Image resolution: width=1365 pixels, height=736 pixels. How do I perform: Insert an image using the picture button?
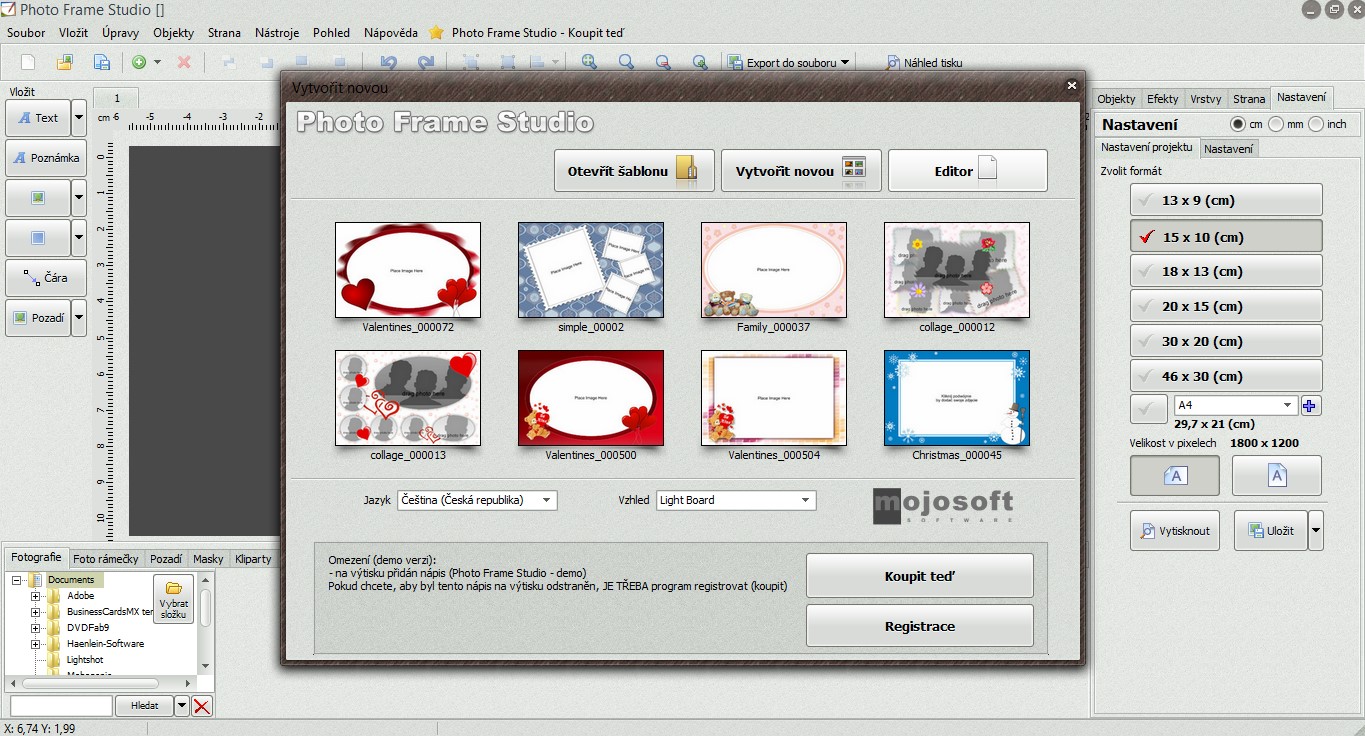pyautogui.click(x=38, y=198)
